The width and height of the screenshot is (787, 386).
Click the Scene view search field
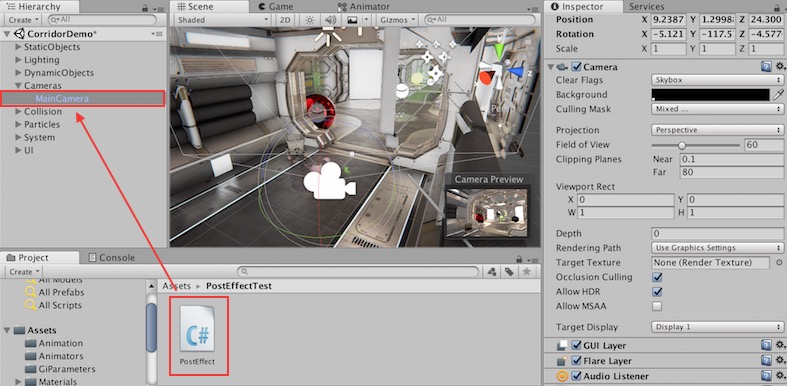pyautogui.click(x=480, y=20)
